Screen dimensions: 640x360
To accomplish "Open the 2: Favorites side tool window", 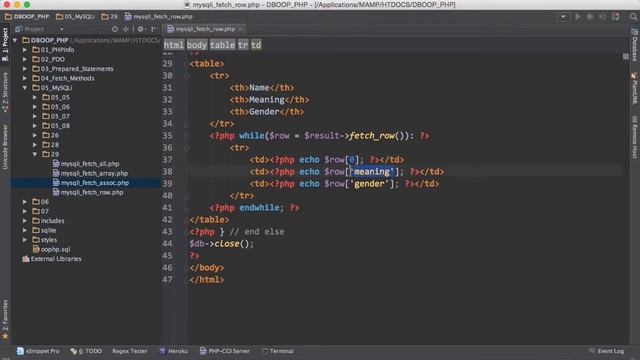I will [5, 320].
